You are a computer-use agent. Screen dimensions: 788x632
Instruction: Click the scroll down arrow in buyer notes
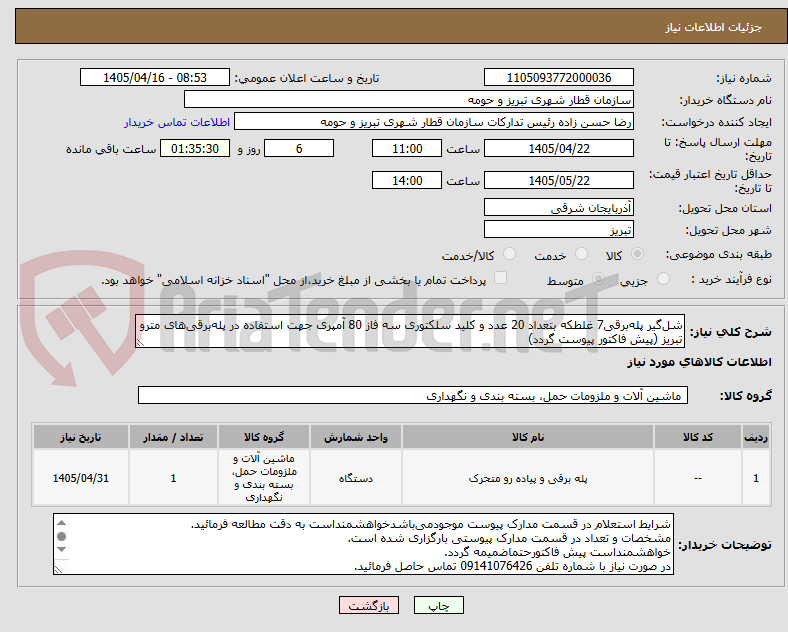pos(61,550)
